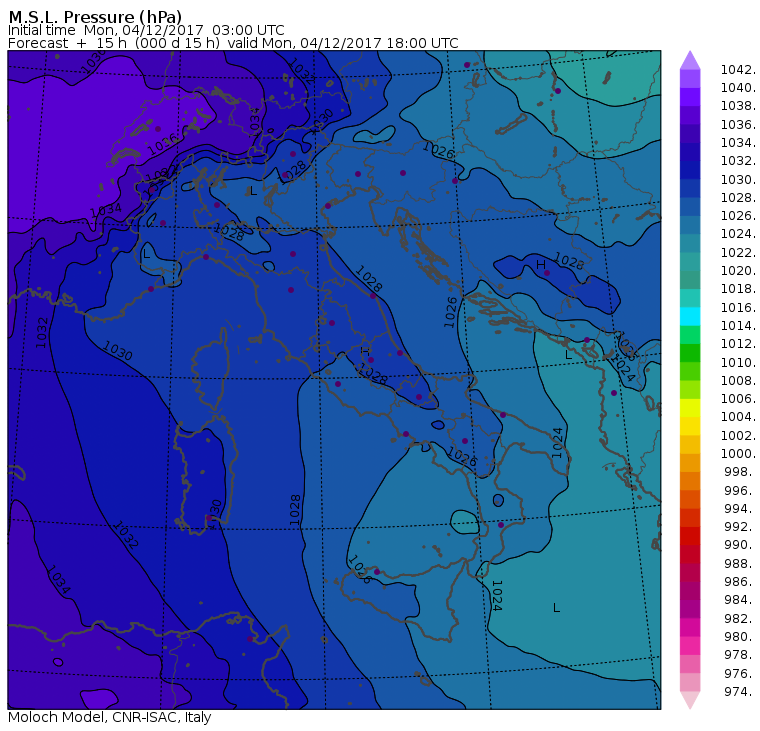Pick the lime legend band between 1006 and 1008

point(690,389)
